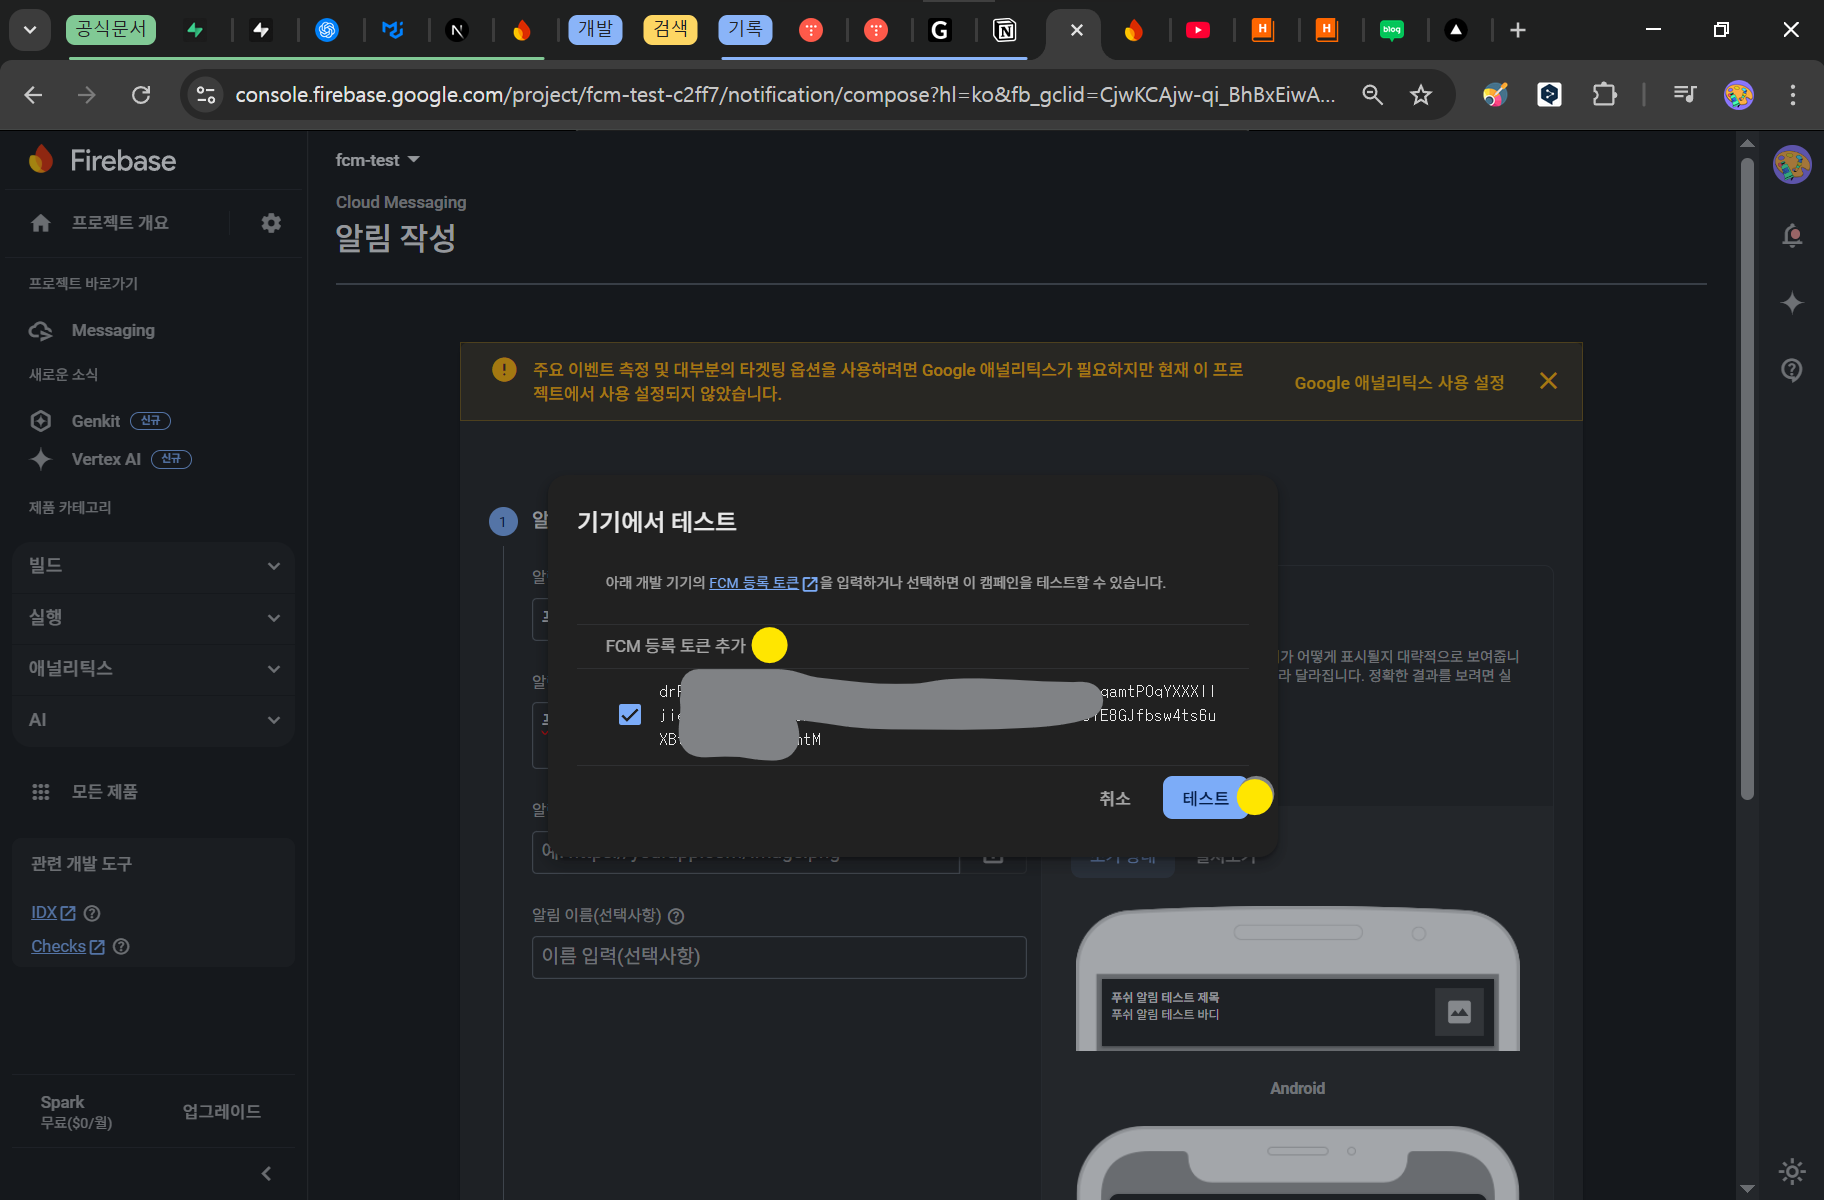1824x1200 pixels.
Task: Click the 이름 입력(선택사항) field
Action: (779, 957)
